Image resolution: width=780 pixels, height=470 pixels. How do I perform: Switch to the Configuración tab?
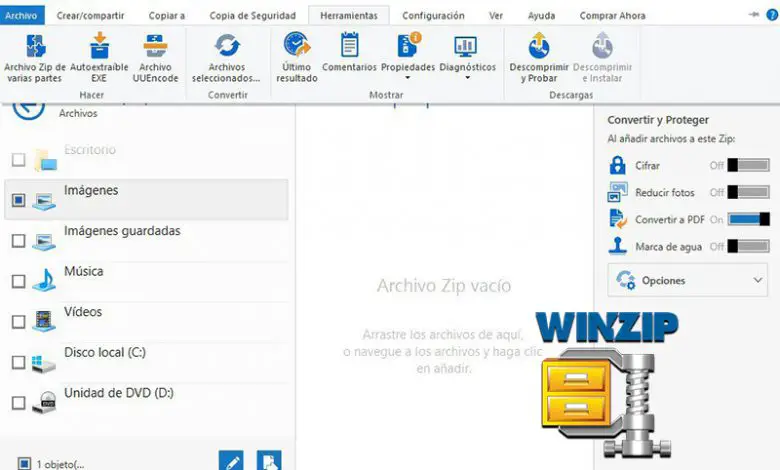(433, 15)
